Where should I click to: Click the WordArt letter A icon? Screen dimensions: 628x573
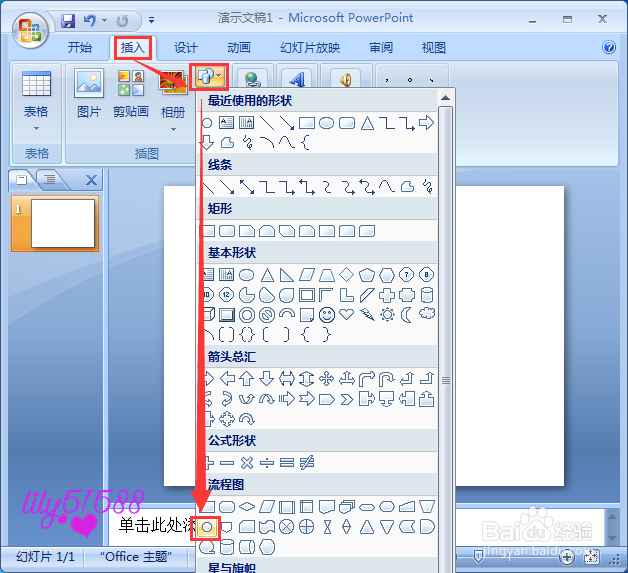click(297, 79)
